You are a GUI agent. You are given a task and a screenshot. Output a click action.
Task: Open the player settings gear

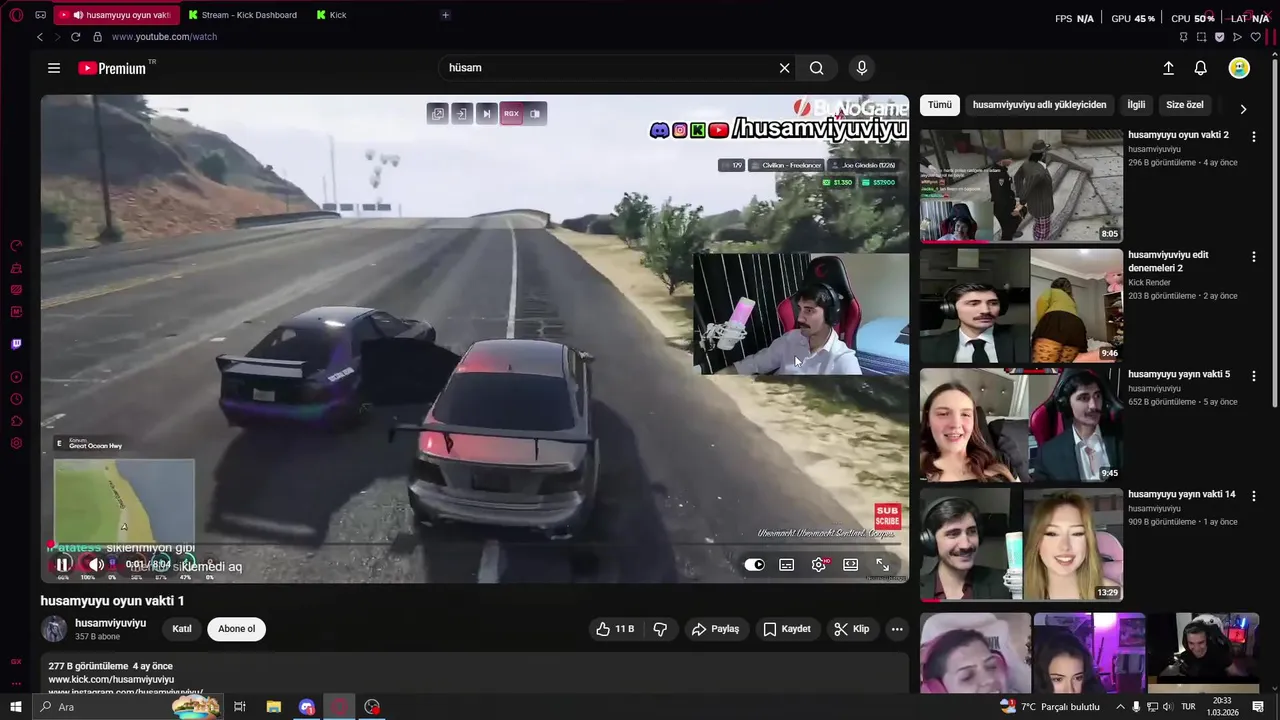tap(819, 565)
